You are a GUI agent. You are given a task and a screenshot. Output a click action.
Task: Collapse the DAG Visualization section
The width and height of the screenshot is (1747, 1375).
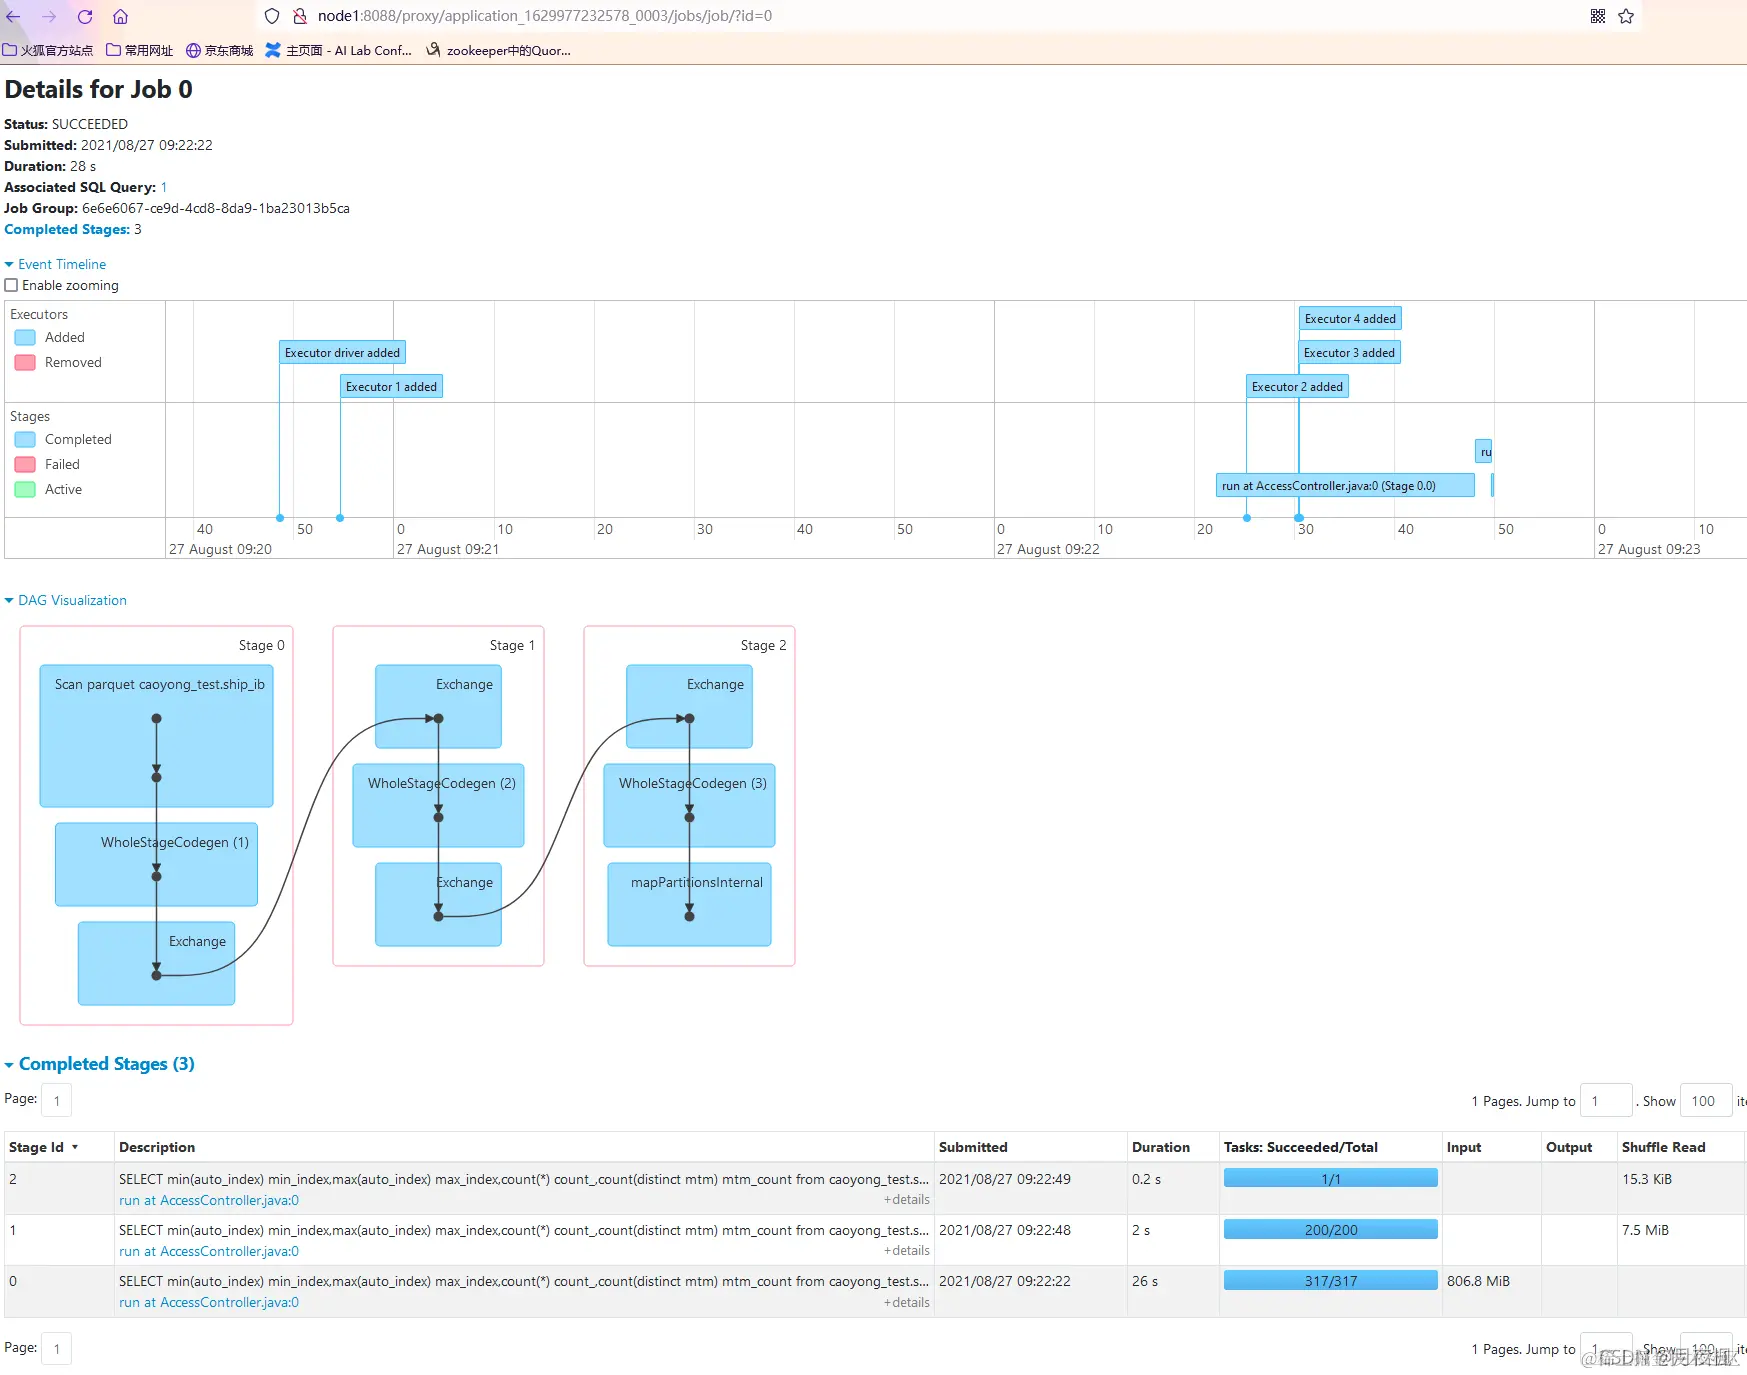(x=66, y=600)
